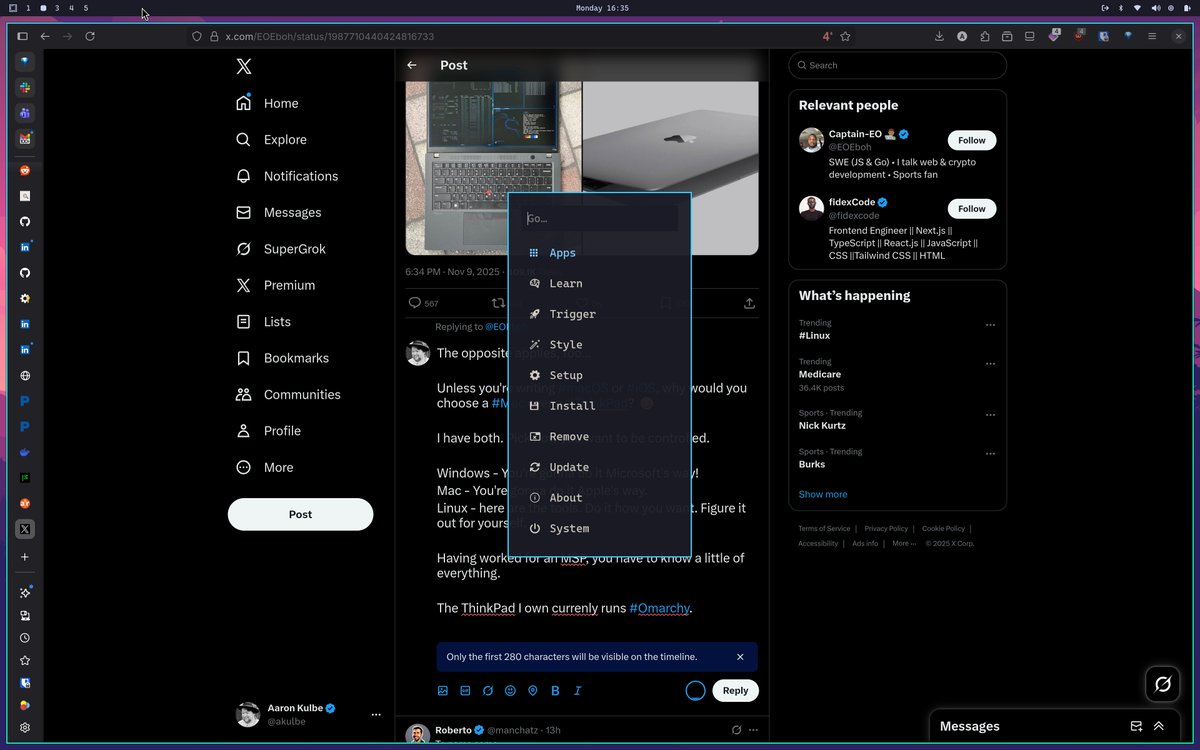Open the image attachment picker in reply composer

tap(443, 690)
